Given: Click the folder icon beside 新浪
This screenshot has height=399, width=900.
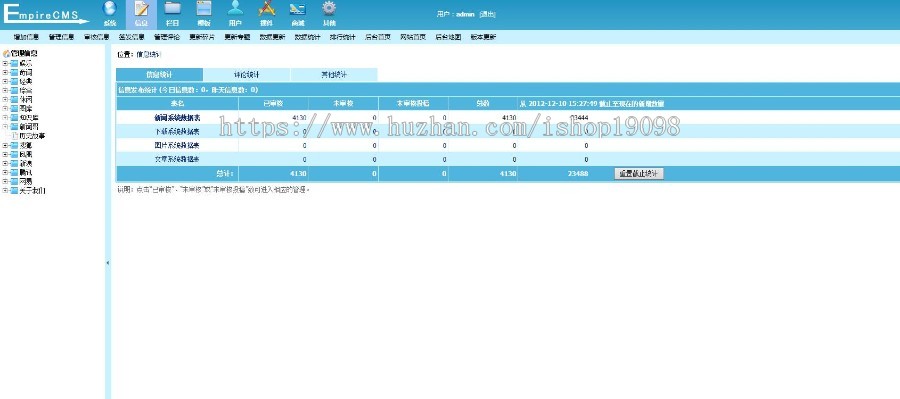Looking at the screenshot, I should click(x=14, y=163).
